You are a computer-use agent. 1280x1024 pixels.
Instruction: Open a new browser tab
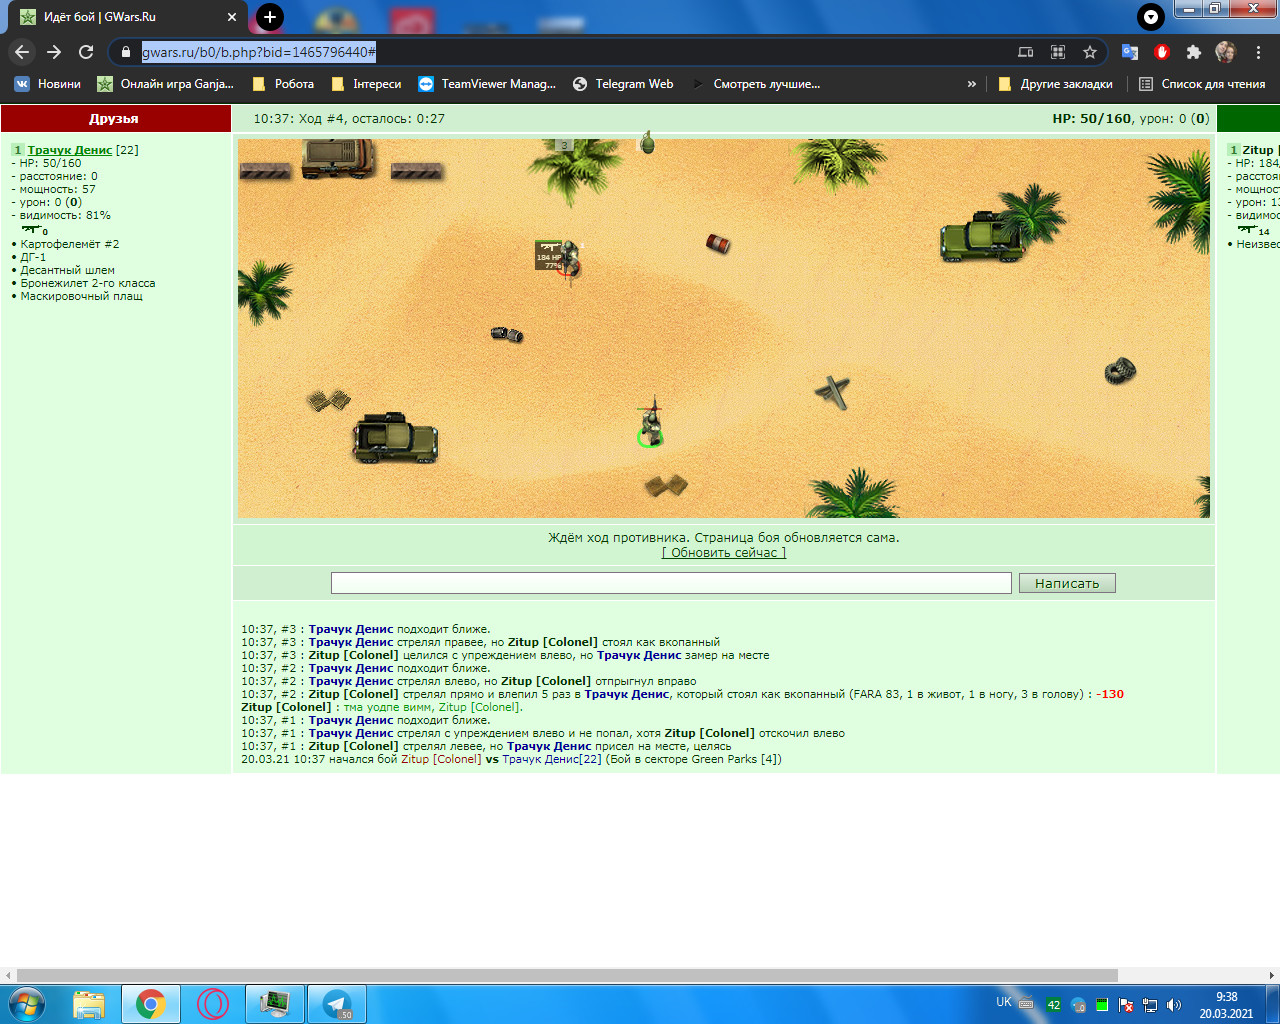pos(269,17)
